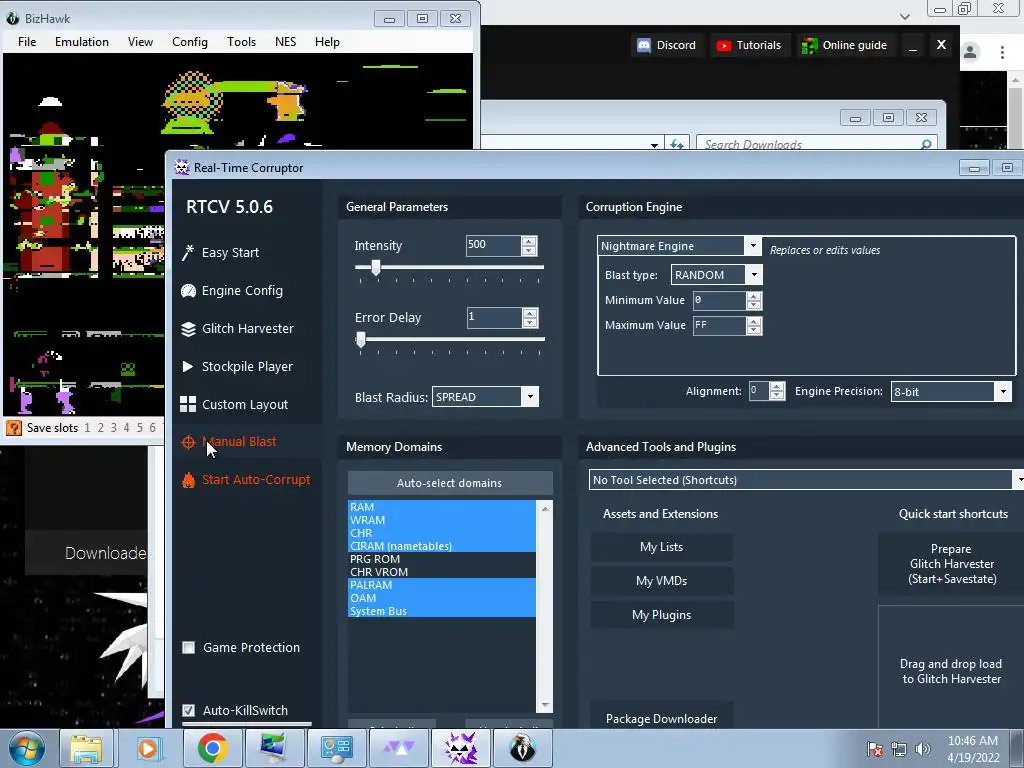Expand address dropdown arrow in Downloads window
Image resolution: width=1024 pixels, height=768 pixels.
tap(654, 144)
